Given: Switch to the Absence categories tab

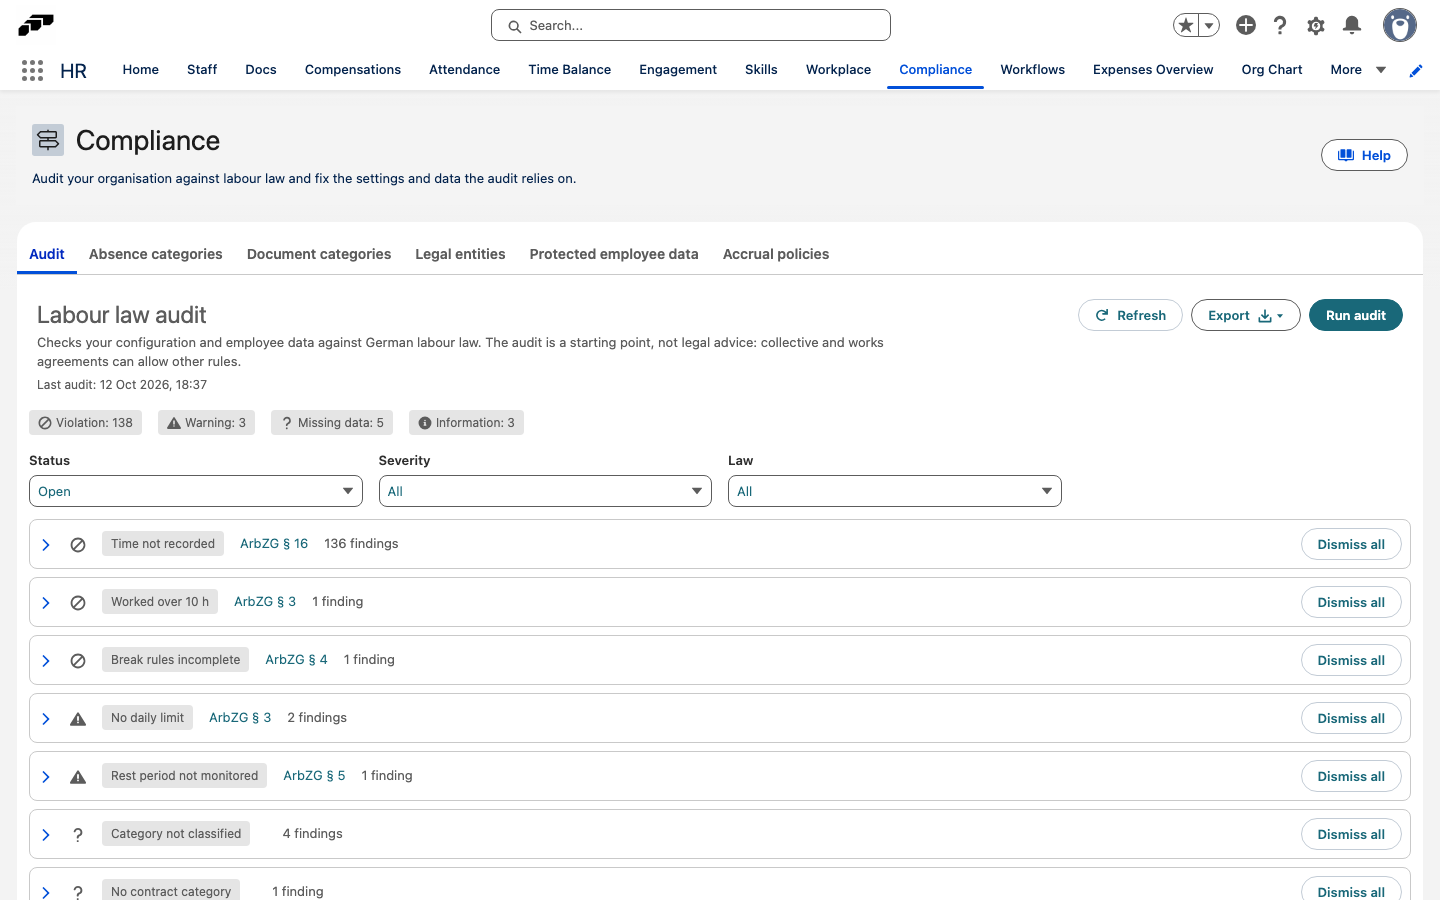Looking at the screenshot, I should 156,254.
